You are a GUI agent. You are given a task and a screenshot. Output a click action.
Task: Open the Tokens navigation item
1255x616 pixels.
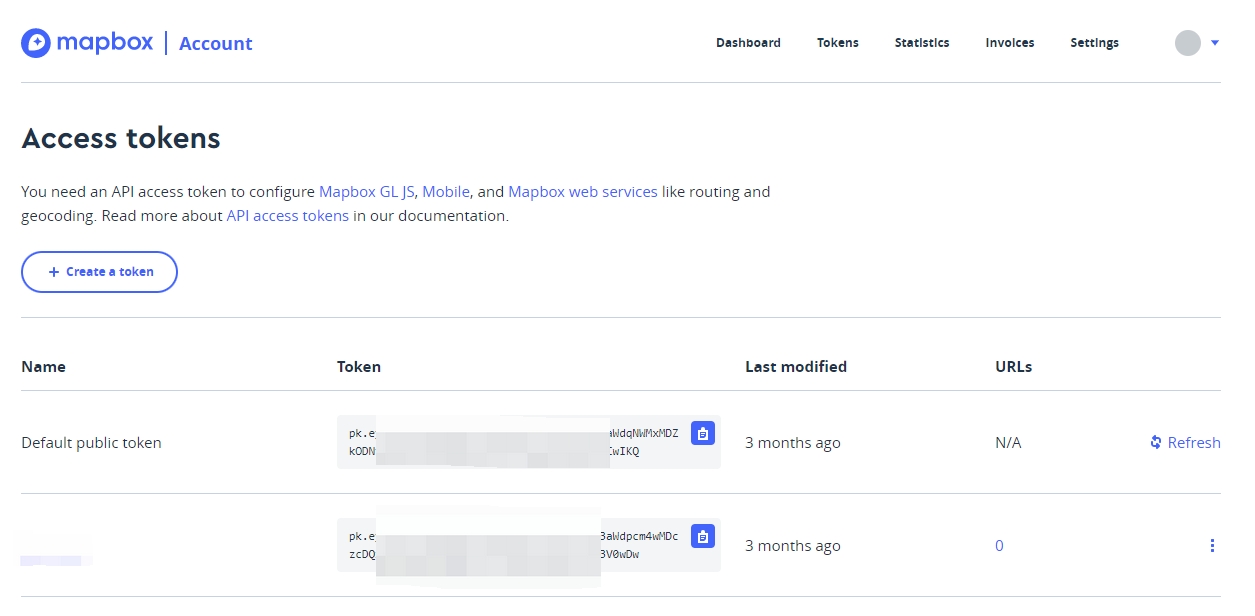click(x=838, y=43)
